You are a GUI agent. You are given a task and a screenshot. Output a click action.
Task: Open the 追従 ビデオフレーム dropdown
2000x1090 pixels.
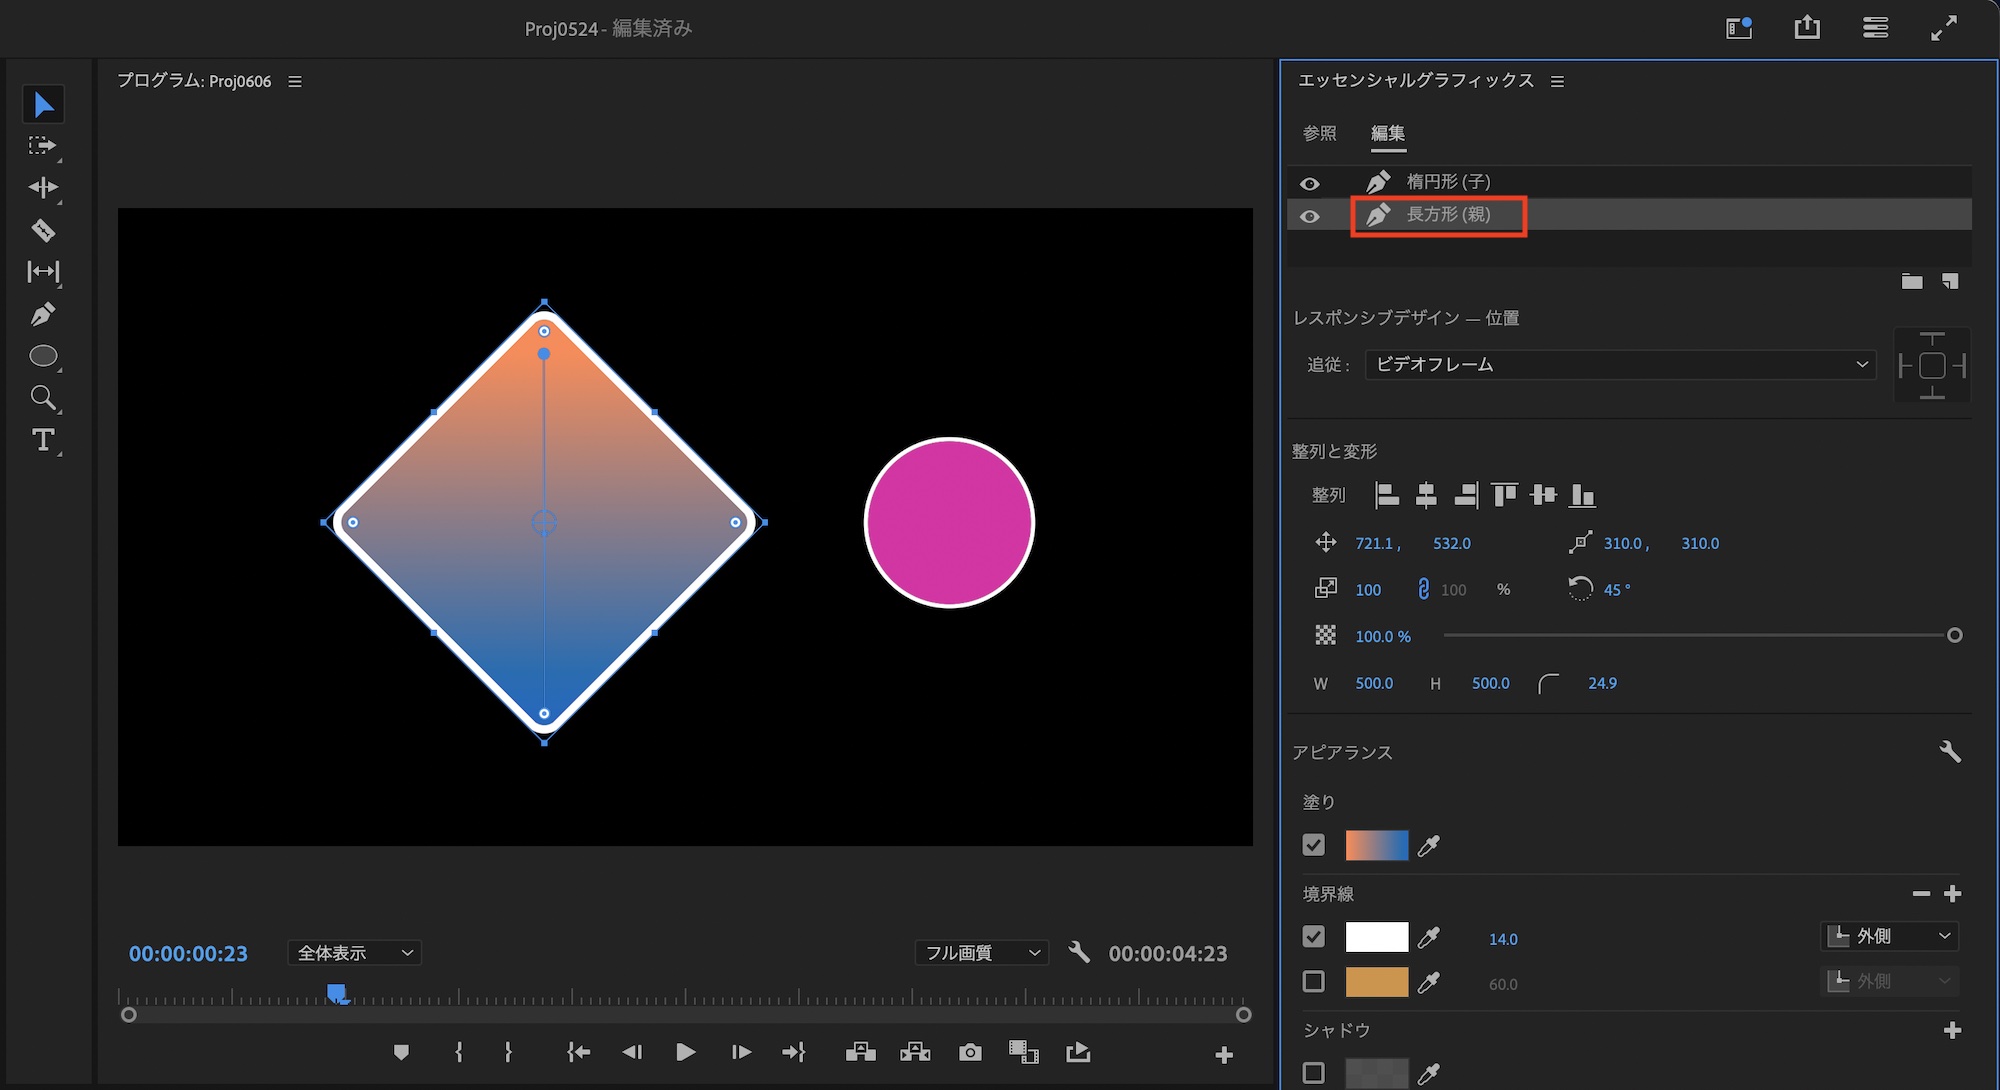pyautogui.click(x=1620, y=365)
